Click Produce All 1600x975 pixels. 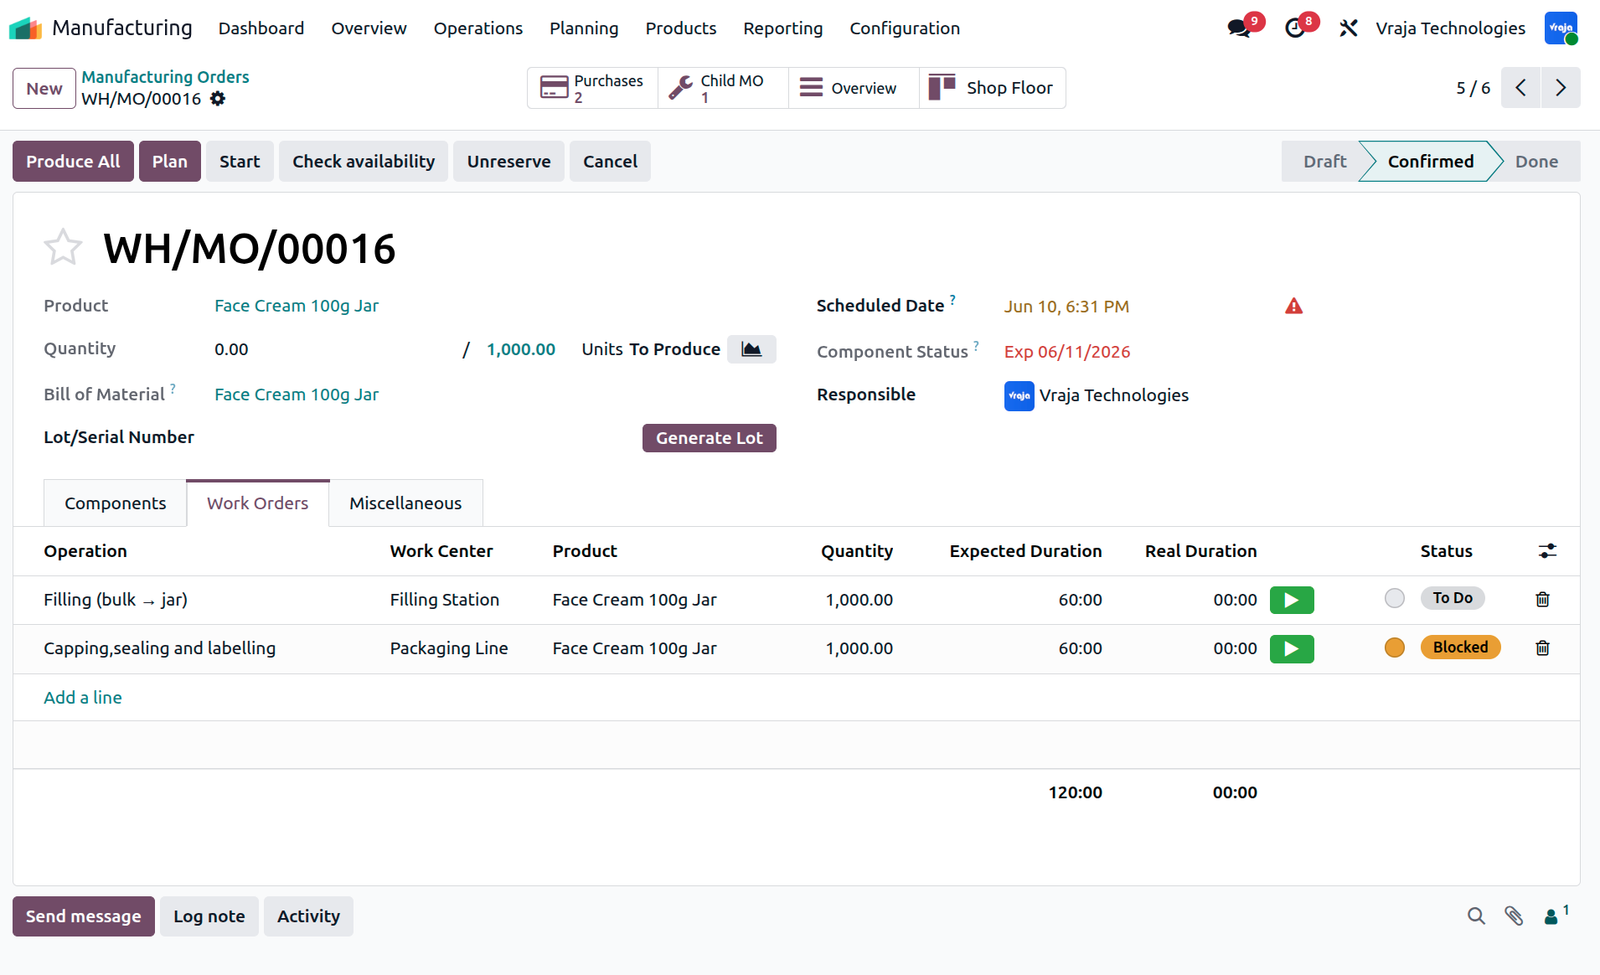coord(73,161)
